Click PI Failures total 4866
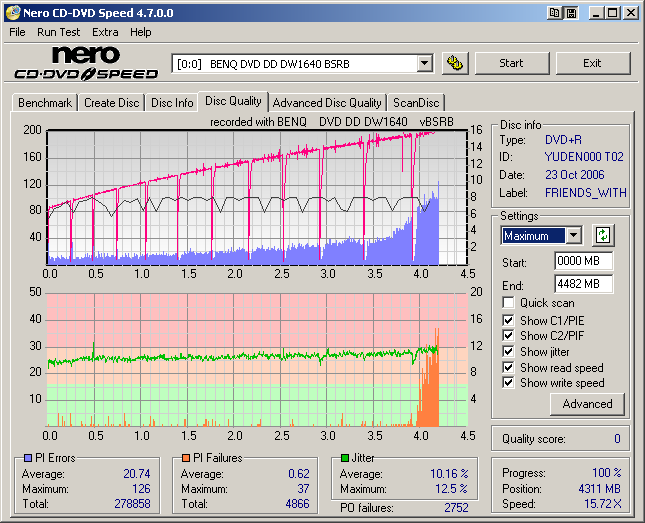 pyautogui.click(x=297, y=504)
